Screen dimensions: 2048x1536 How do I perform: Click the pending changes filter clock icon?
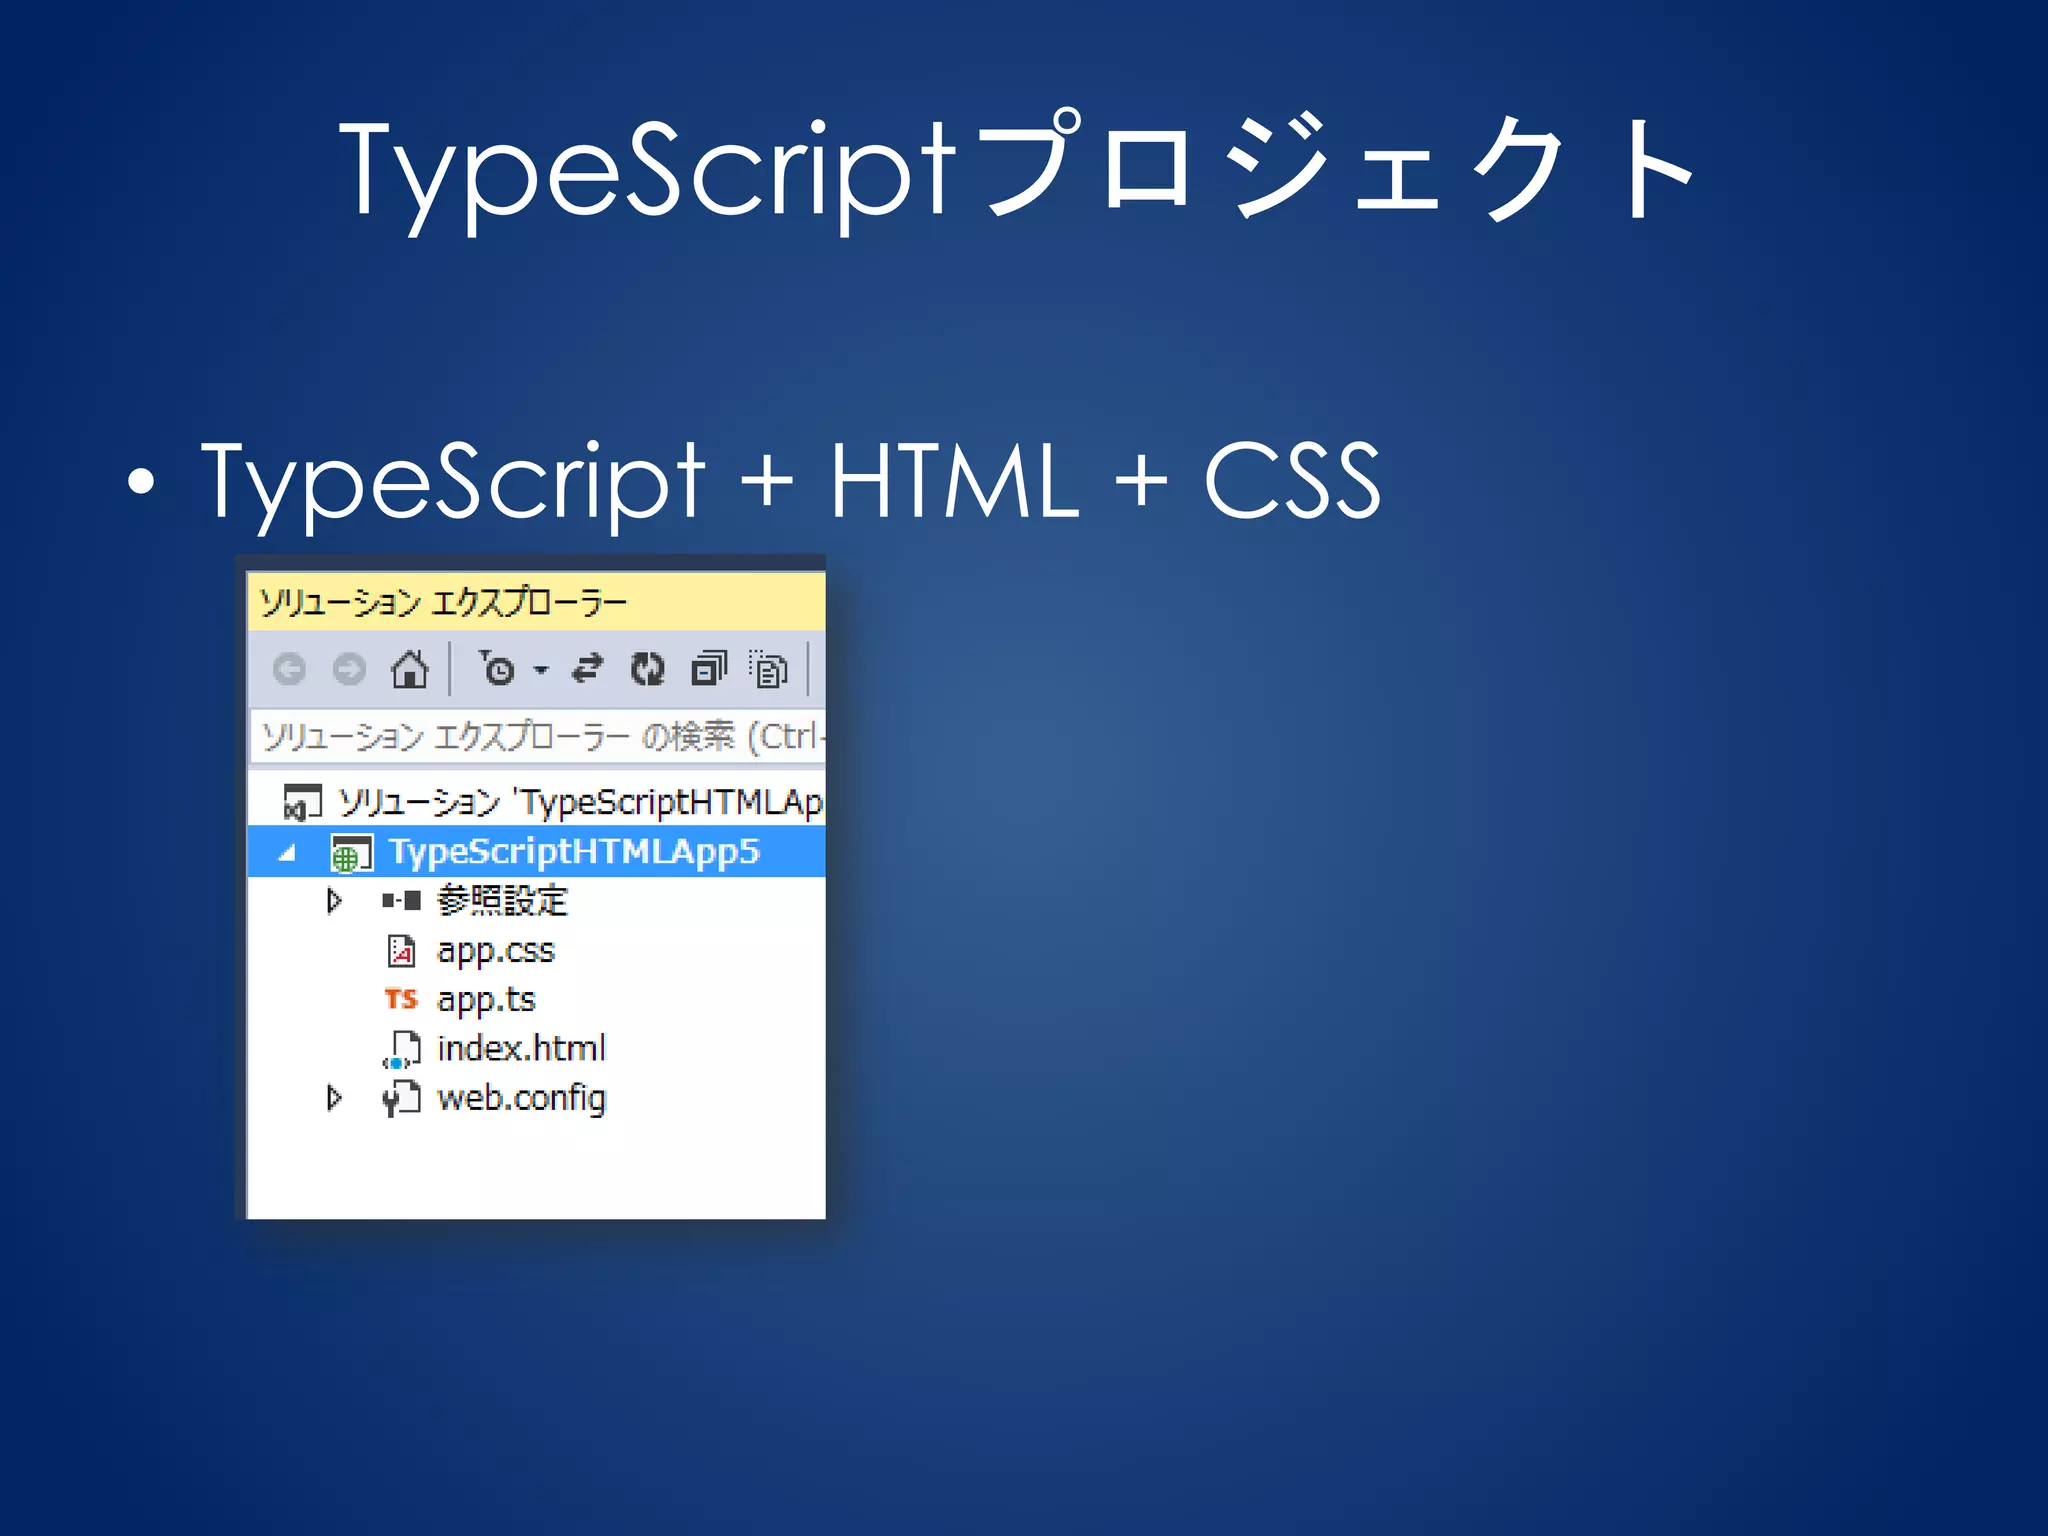click(x=497, y=668)
